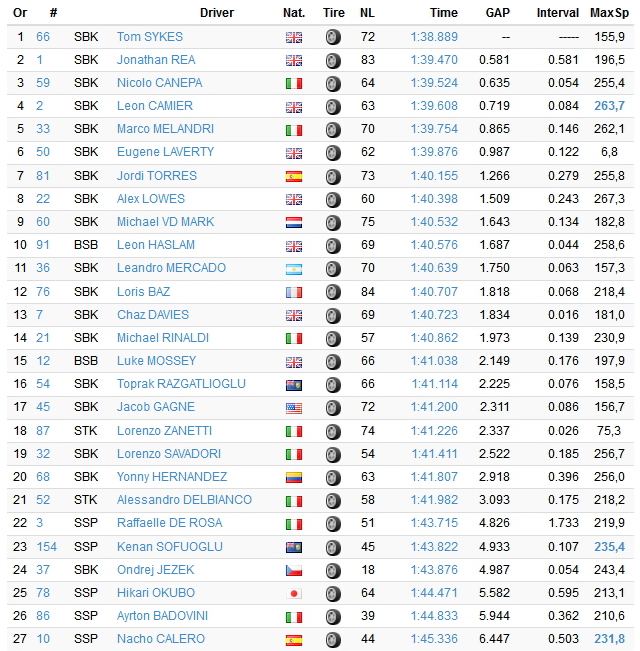640x651 pixels.
Task: Click the Spanish flag beside Jordi TORRES
Action: coord(294,176)
